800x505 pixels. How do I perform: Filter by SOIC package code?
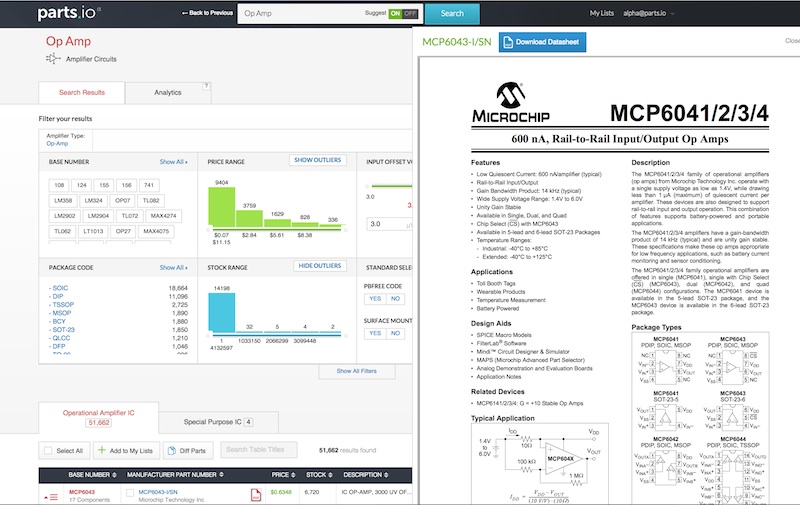(60, 288)
